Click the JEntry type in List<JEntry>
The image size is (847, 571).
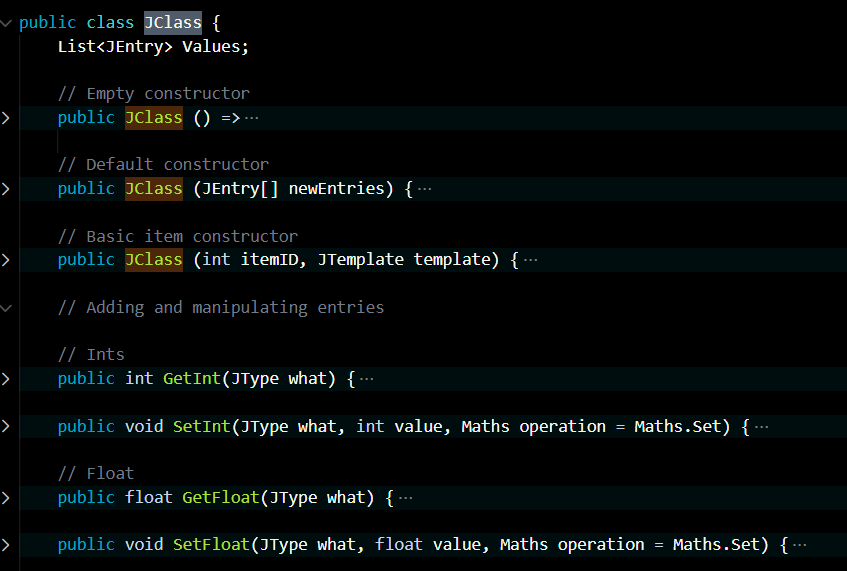click(x=134, y=46)
